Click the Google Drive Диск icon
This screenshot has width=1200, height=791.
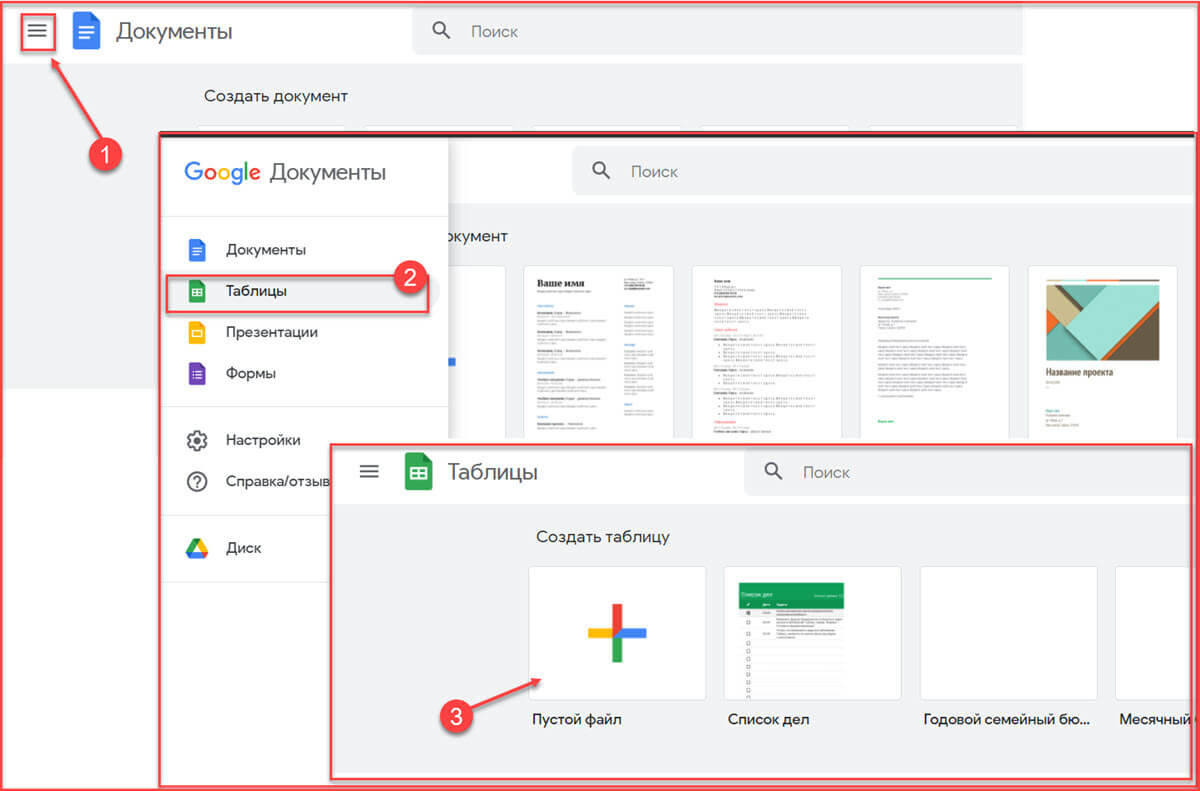pos(197,548)
